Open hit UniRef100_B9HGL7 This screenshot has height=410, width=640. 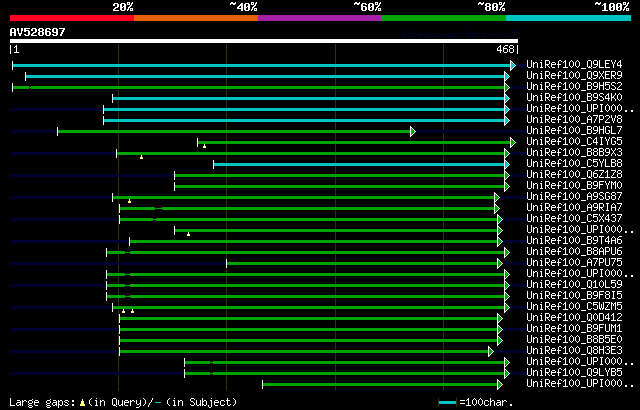click(x=574, y=131)
